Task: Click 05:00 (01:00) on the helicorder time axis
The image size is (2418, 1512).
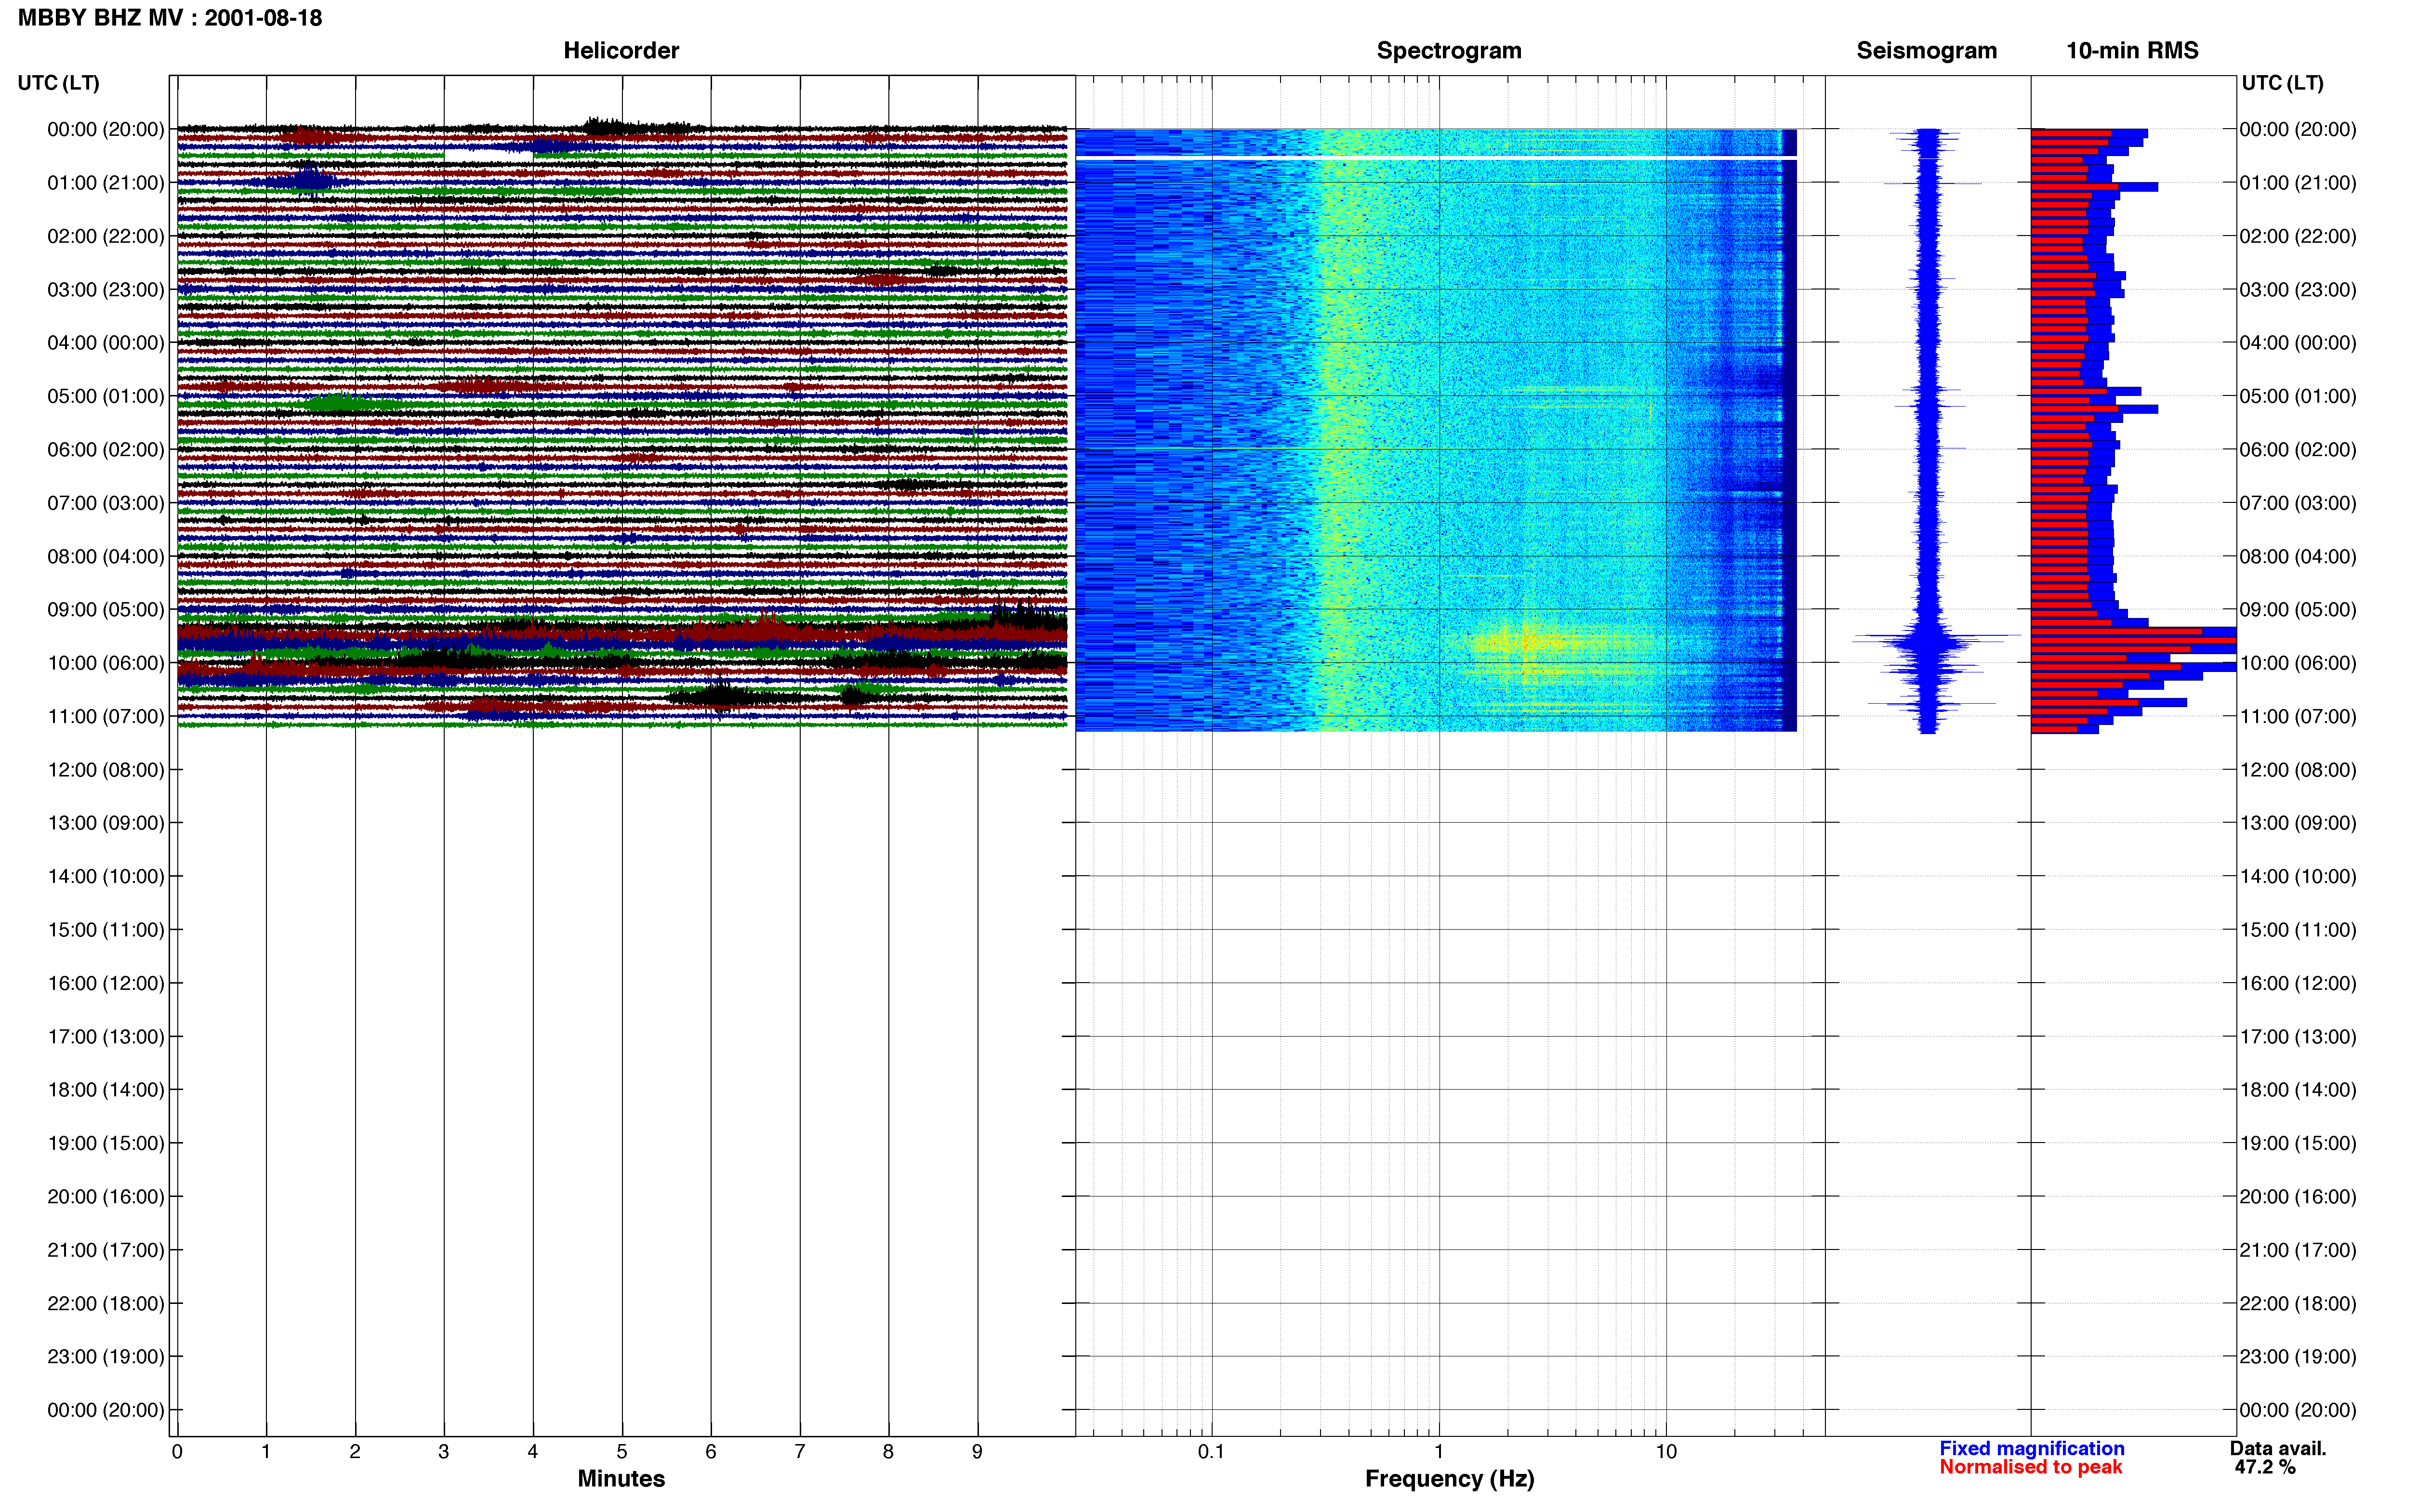Action: point(106,396)
